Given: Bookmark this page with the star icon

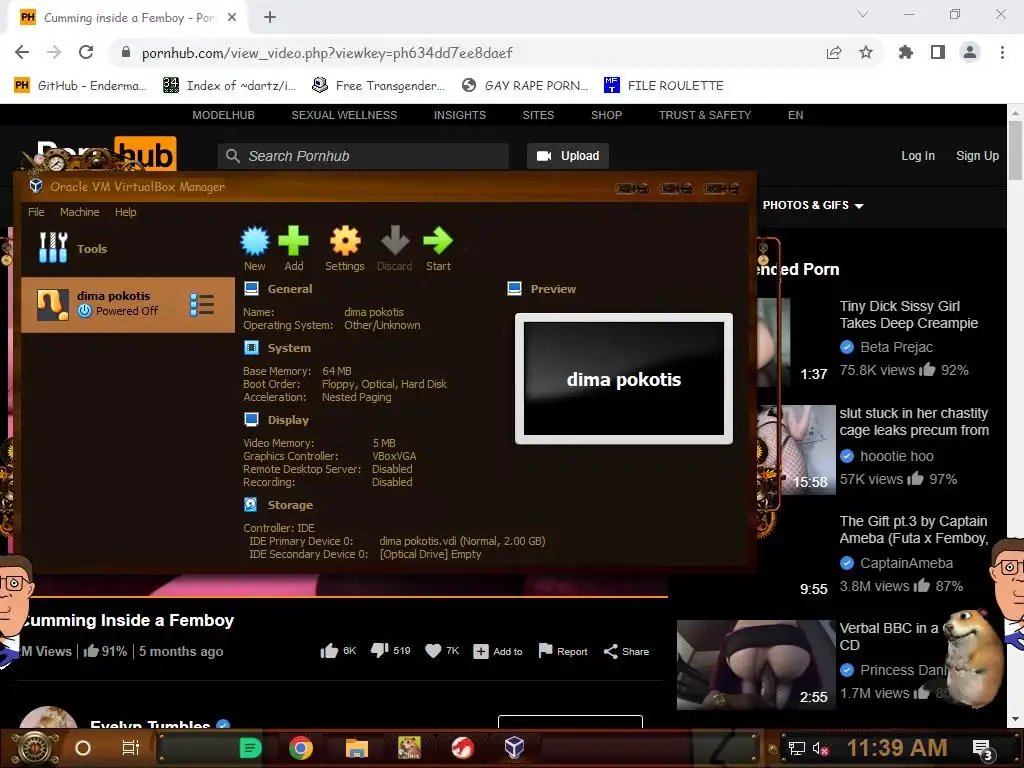Looking at the screenshot, I should (x=866, y=52).
